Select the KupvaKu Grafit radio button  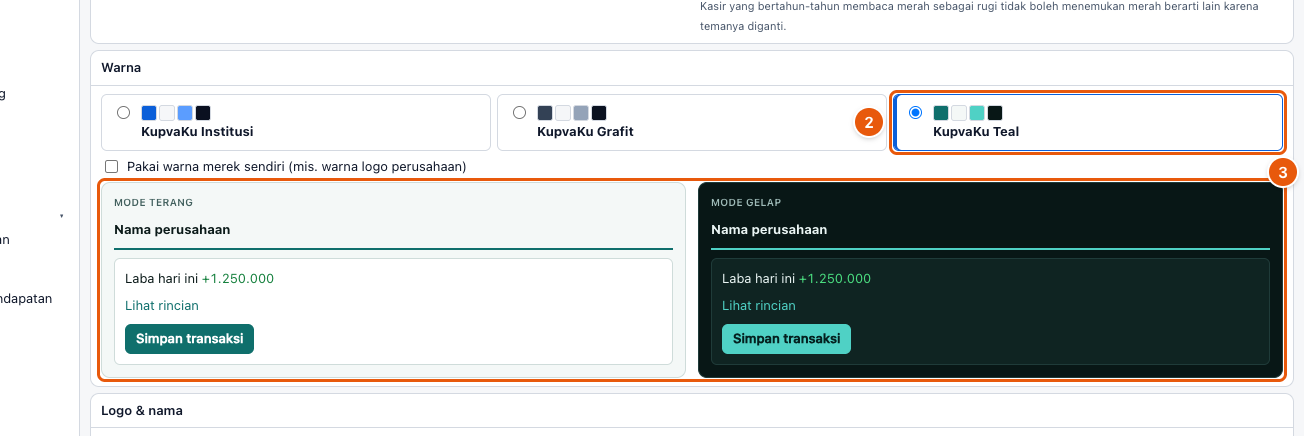[519, 112]
